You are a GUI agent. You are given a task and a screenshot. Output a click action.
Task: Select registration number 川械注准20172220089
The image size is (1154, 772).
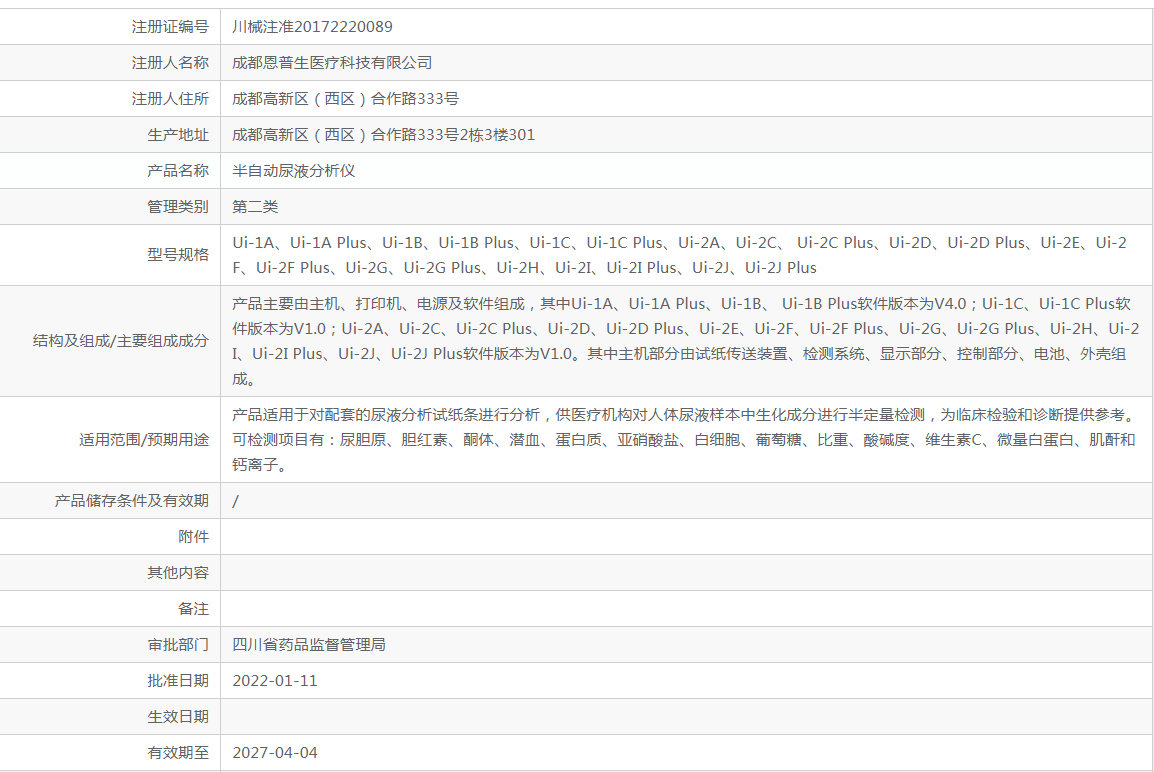(312, 26)
